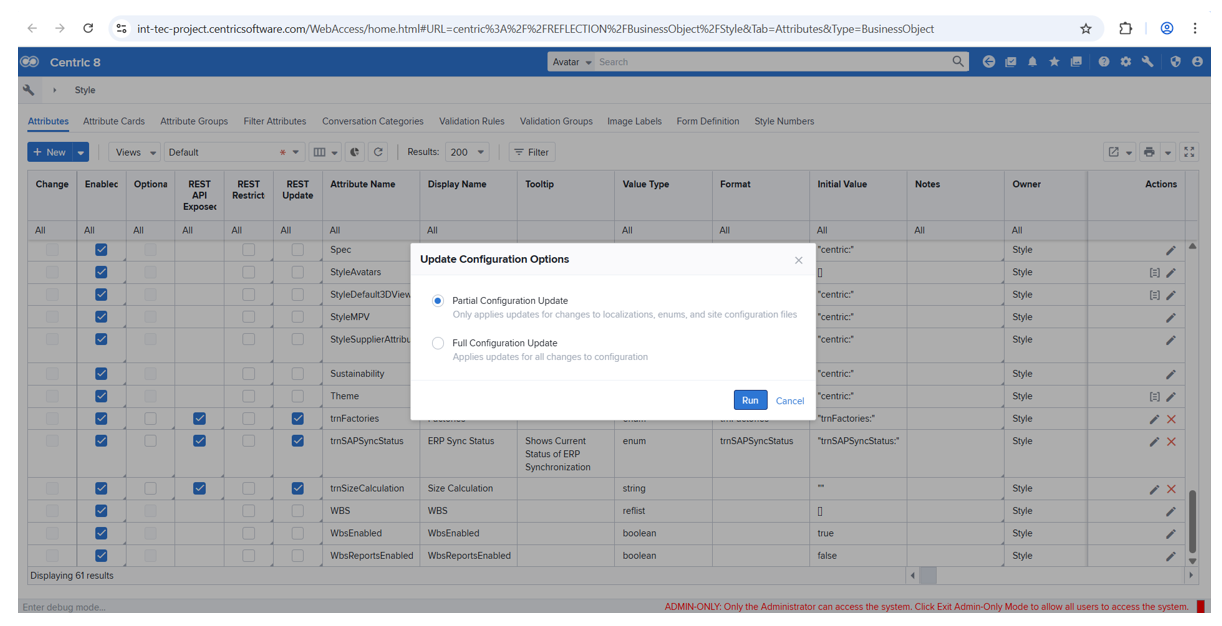1222x626 pixels.
Task: Click the export open-in-new icon
Action: click(1113, 152)
